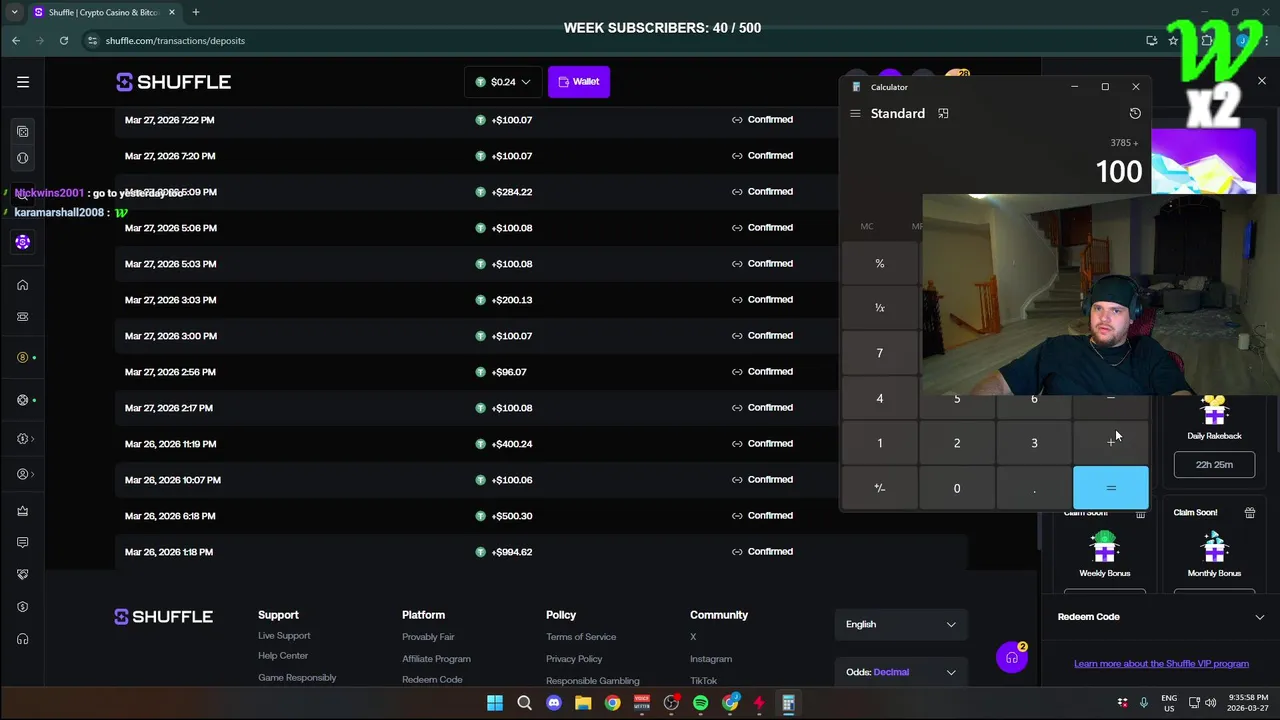Open the casino dice icon in sidebar

22,131
